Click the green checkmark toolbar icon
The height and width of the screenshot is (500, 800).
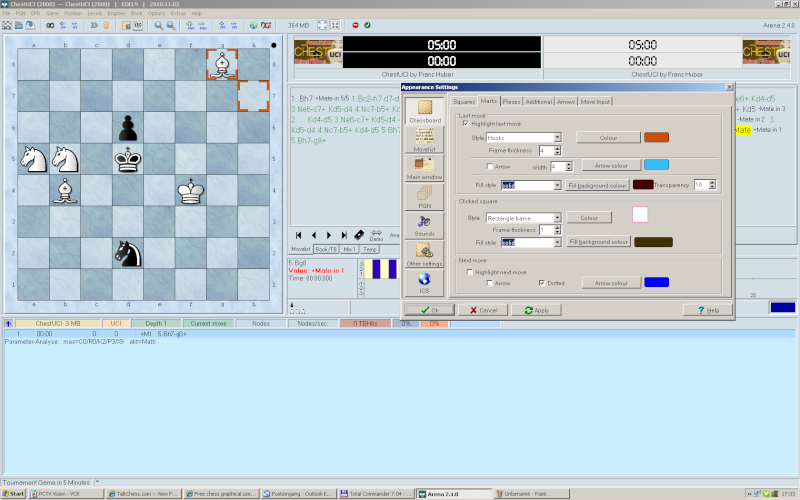[367, 25]
